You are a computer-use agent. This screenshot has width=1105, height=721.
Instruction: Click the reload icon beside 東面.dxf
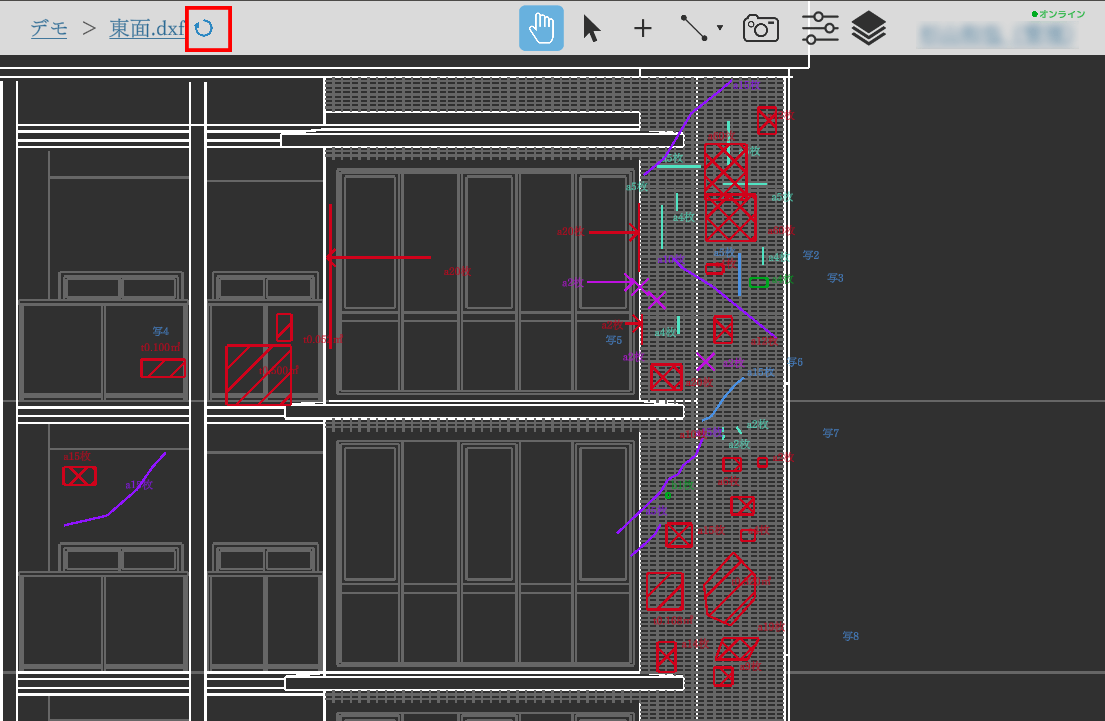[204, 28]
